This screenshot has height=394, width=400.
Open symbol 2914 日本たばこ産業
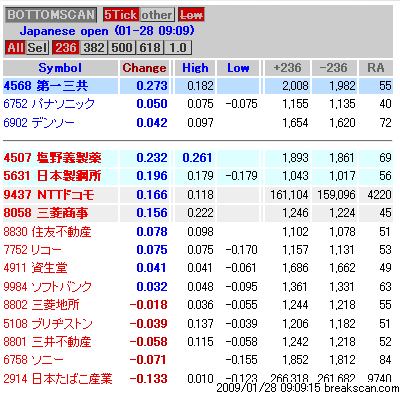coord(58,379)
